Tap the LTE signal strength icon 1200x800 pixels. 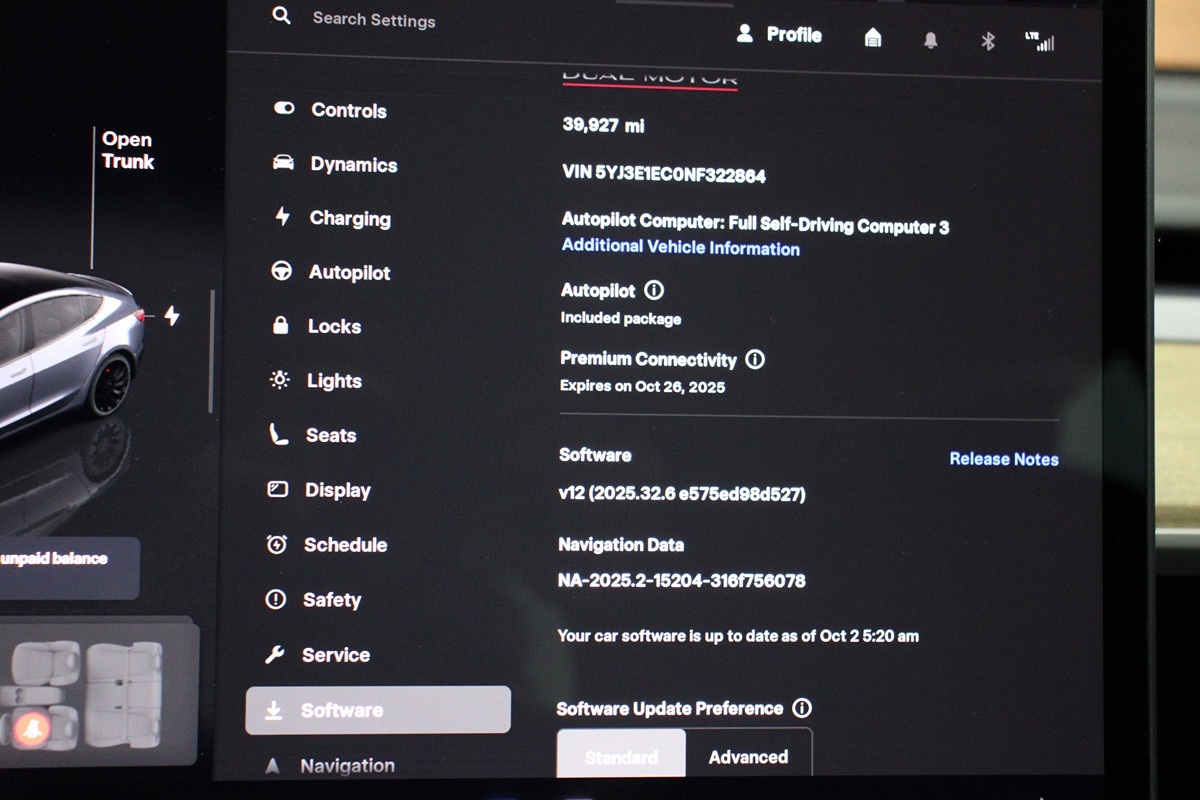[1040, 41]
